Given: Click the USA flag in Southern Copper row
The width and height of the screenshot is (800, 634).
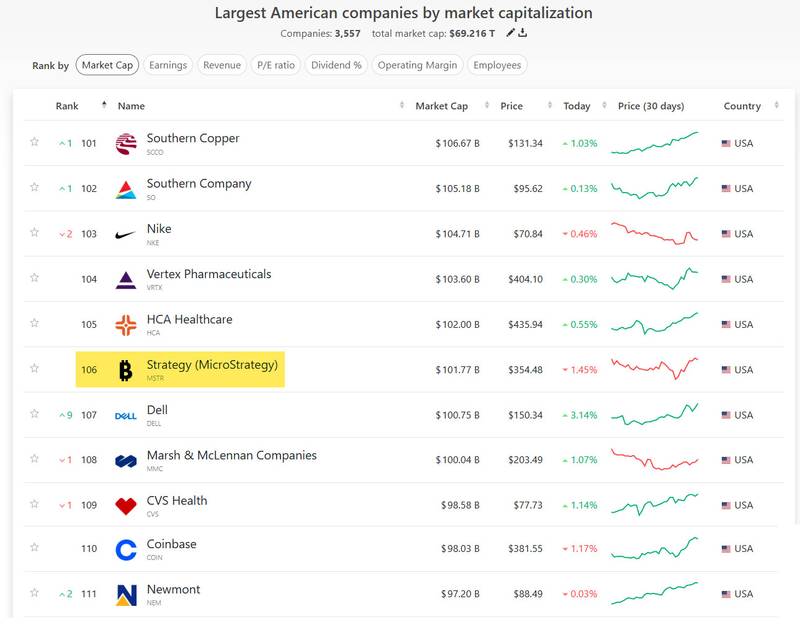Looking at the screenshot, I should click(x=726, y=143).
